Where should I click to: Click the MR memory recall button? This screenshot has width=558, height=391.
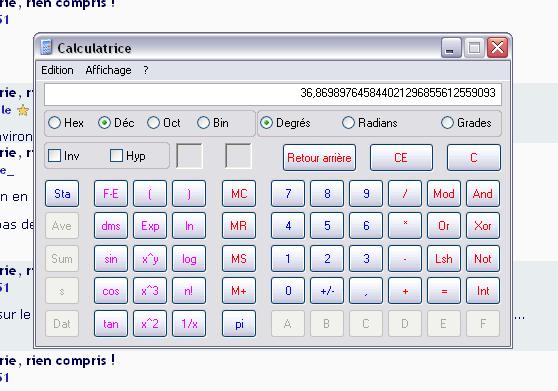(x=239, y=226)
